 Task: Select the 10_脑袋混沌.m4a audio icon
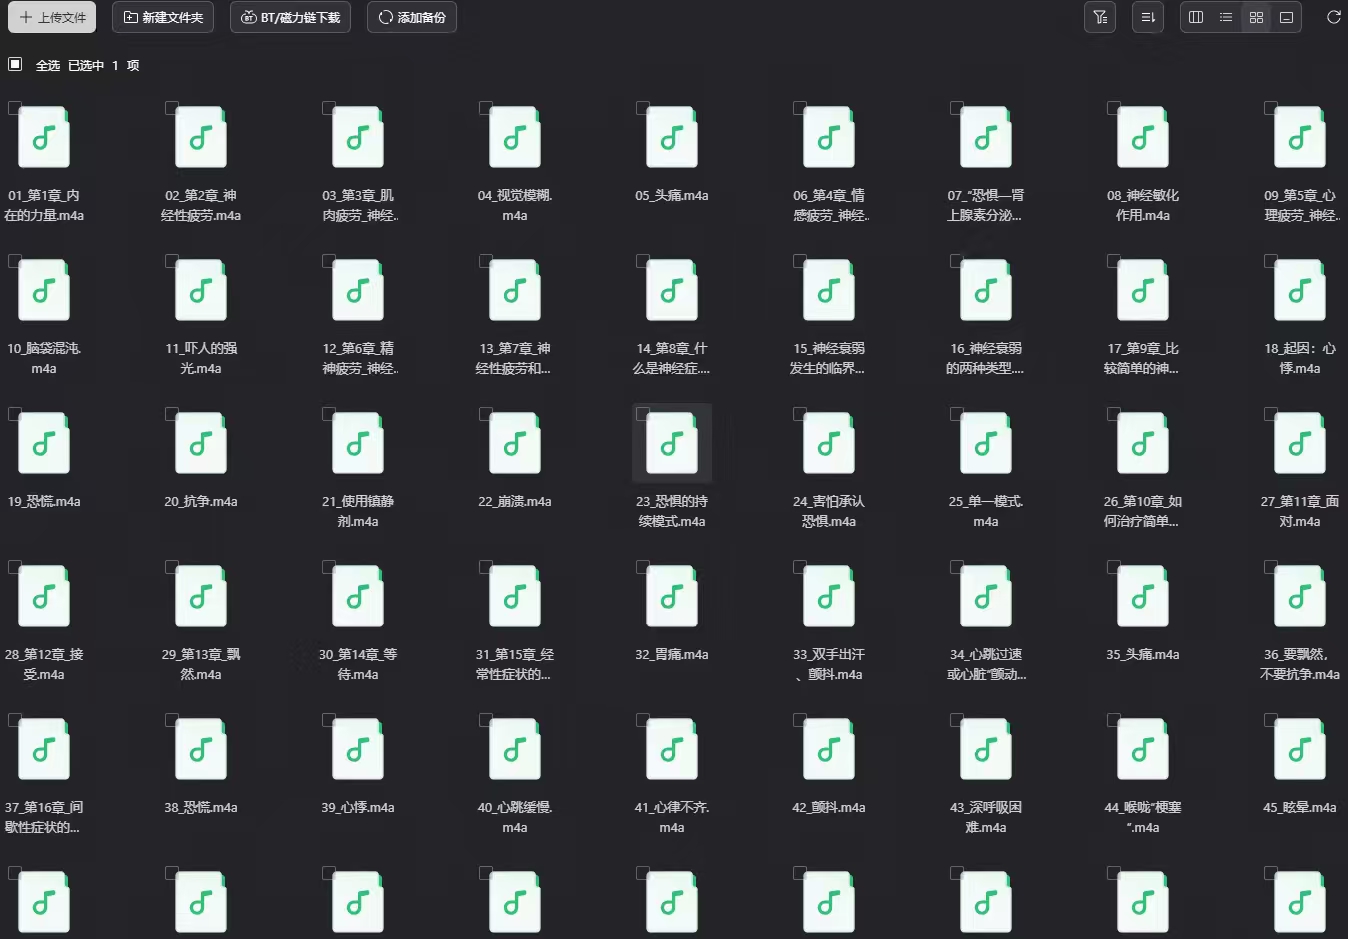pyautogui.click(x=44, y=291)
